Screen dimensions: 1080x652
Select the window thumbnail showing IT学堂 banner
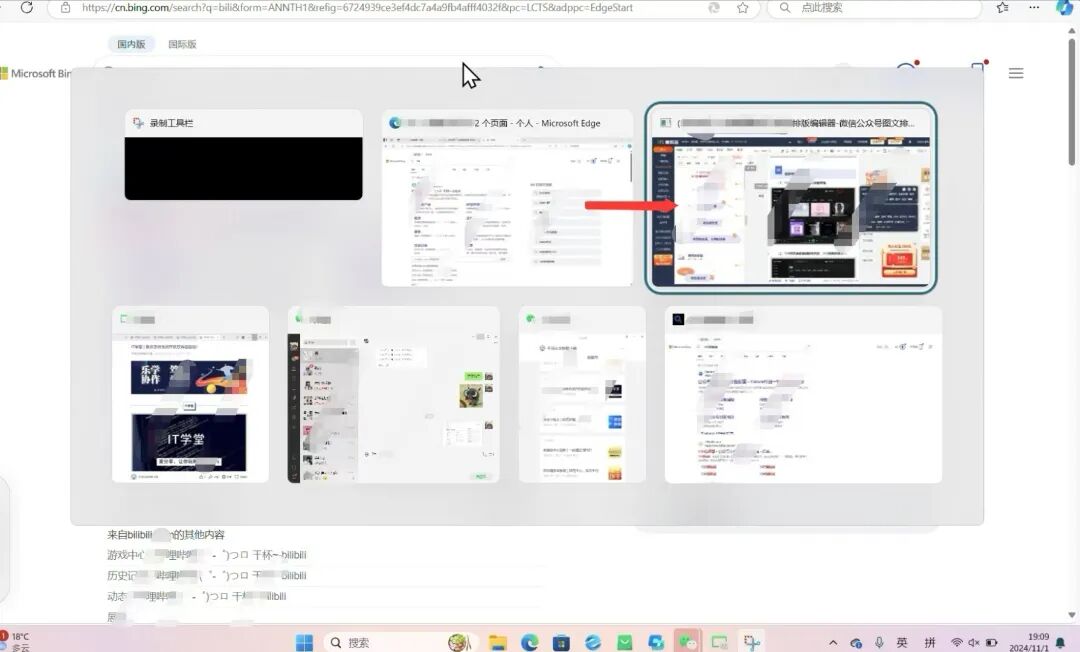pos(190,395)
